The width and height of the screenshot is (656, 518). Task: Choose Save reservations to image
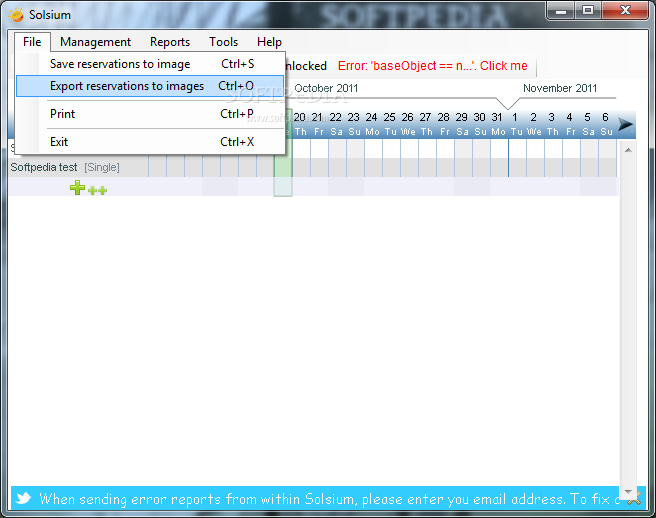click(x=150, y=64)
